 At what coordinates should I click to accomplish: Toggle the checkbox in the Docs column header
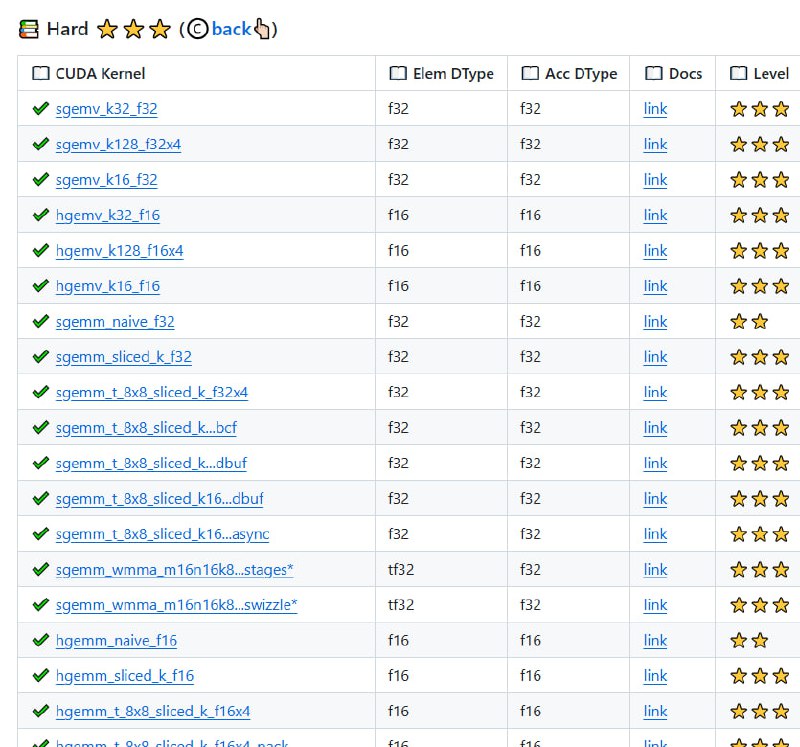pos(654,73)
